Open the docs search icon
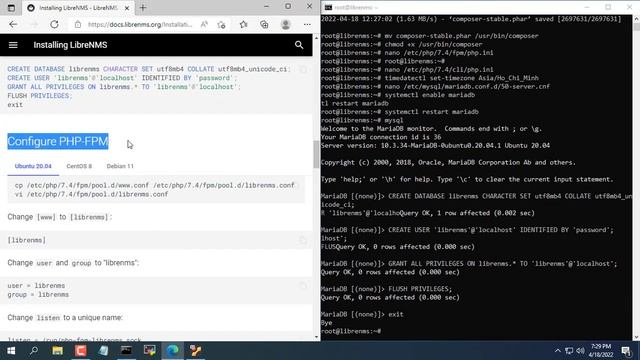The image size is (640, 360). [299, 45]
